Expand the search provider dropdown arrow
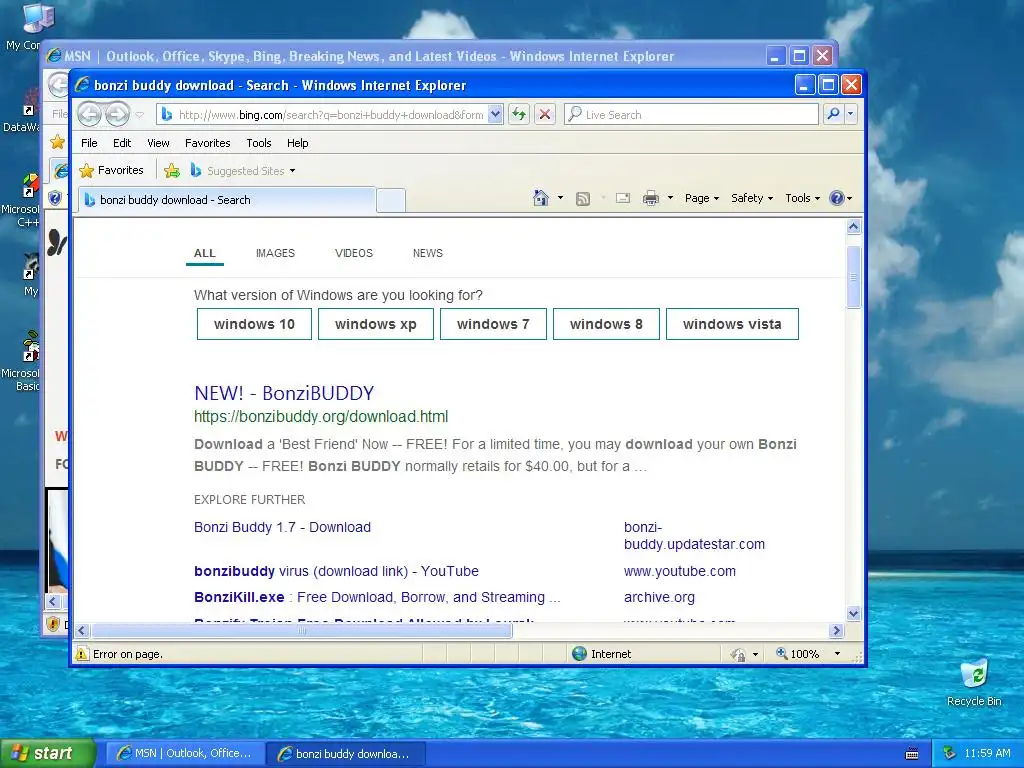Screen dimensions: 1024x768 (850, 114)
